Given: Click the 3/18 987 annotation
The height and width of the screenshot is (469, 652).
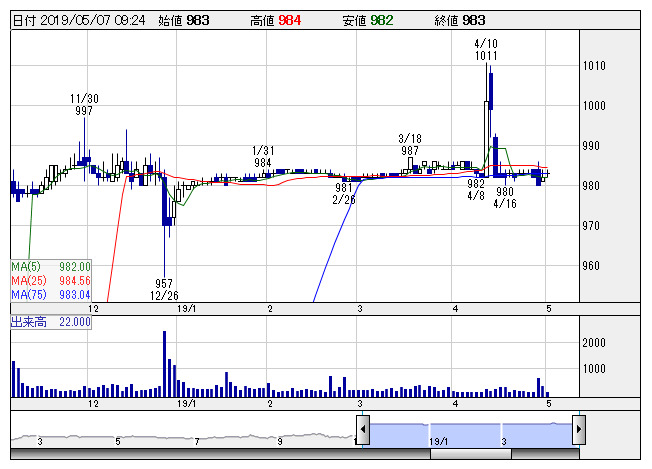Looking at the screenshot, I should (410, 144).
